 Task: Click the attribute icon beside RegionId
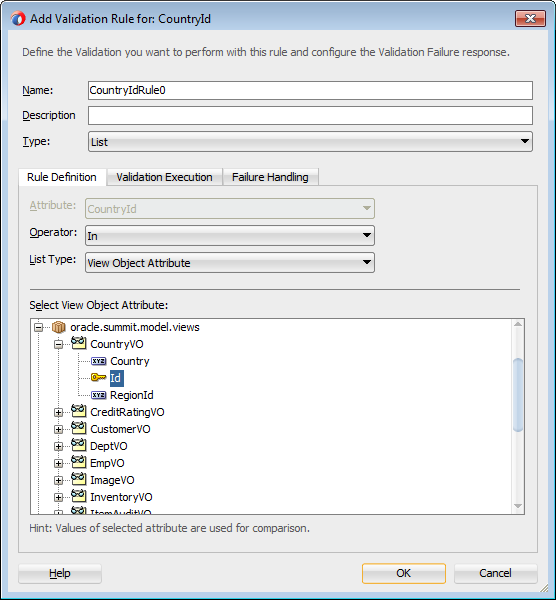[x=99, y=395]
